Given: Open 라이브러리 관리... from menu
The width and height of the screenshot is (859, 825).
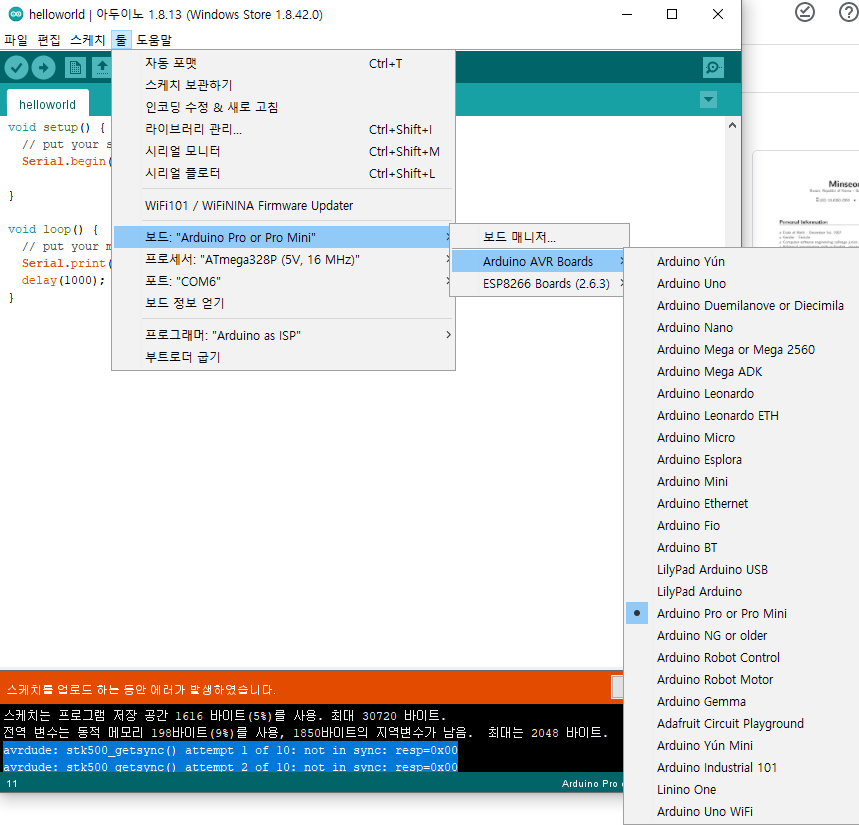Looking at the screenshot, I should pyautogui.click(x=284, y=129).
